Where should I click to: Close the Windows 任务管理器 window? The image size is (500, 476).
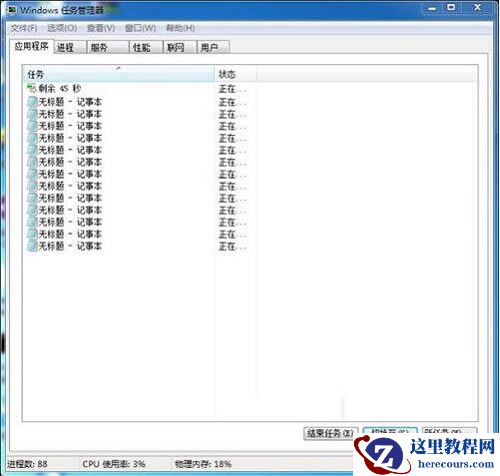(477, 8)
